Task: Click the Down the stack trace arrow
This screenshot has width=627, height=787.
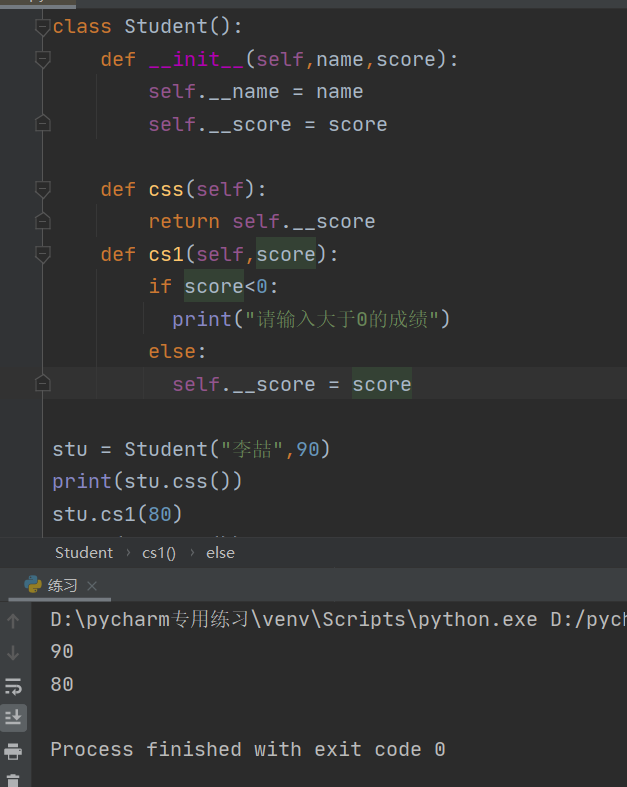Action: pos(13,653)
